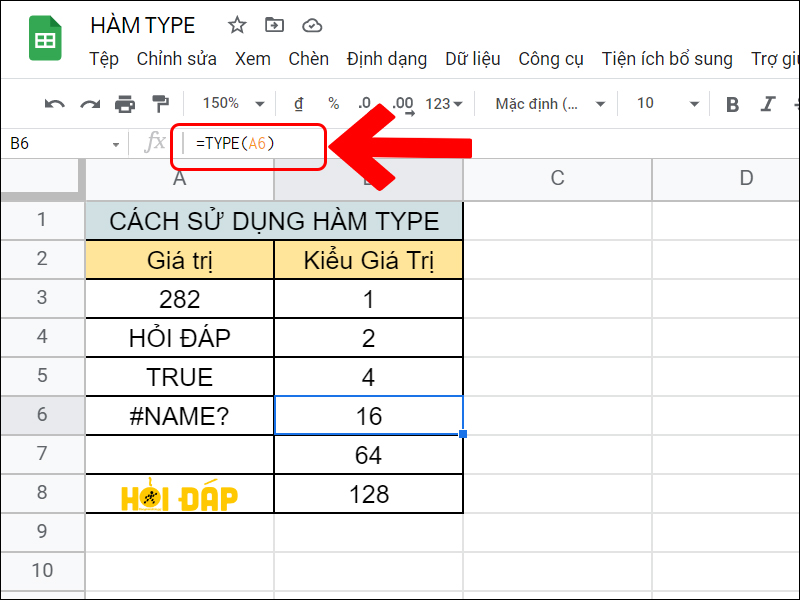Select the cell with value 1 in row 3
Screen dimensions: 800x600
(x=368, y=299)
